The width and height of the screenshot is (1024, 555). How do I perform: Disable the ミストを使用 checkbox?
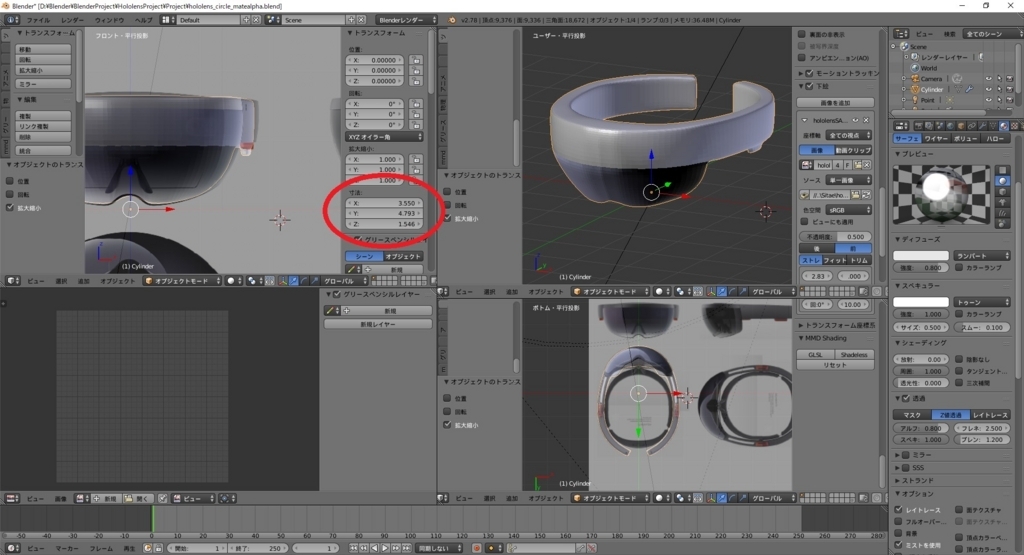[898, 545]
